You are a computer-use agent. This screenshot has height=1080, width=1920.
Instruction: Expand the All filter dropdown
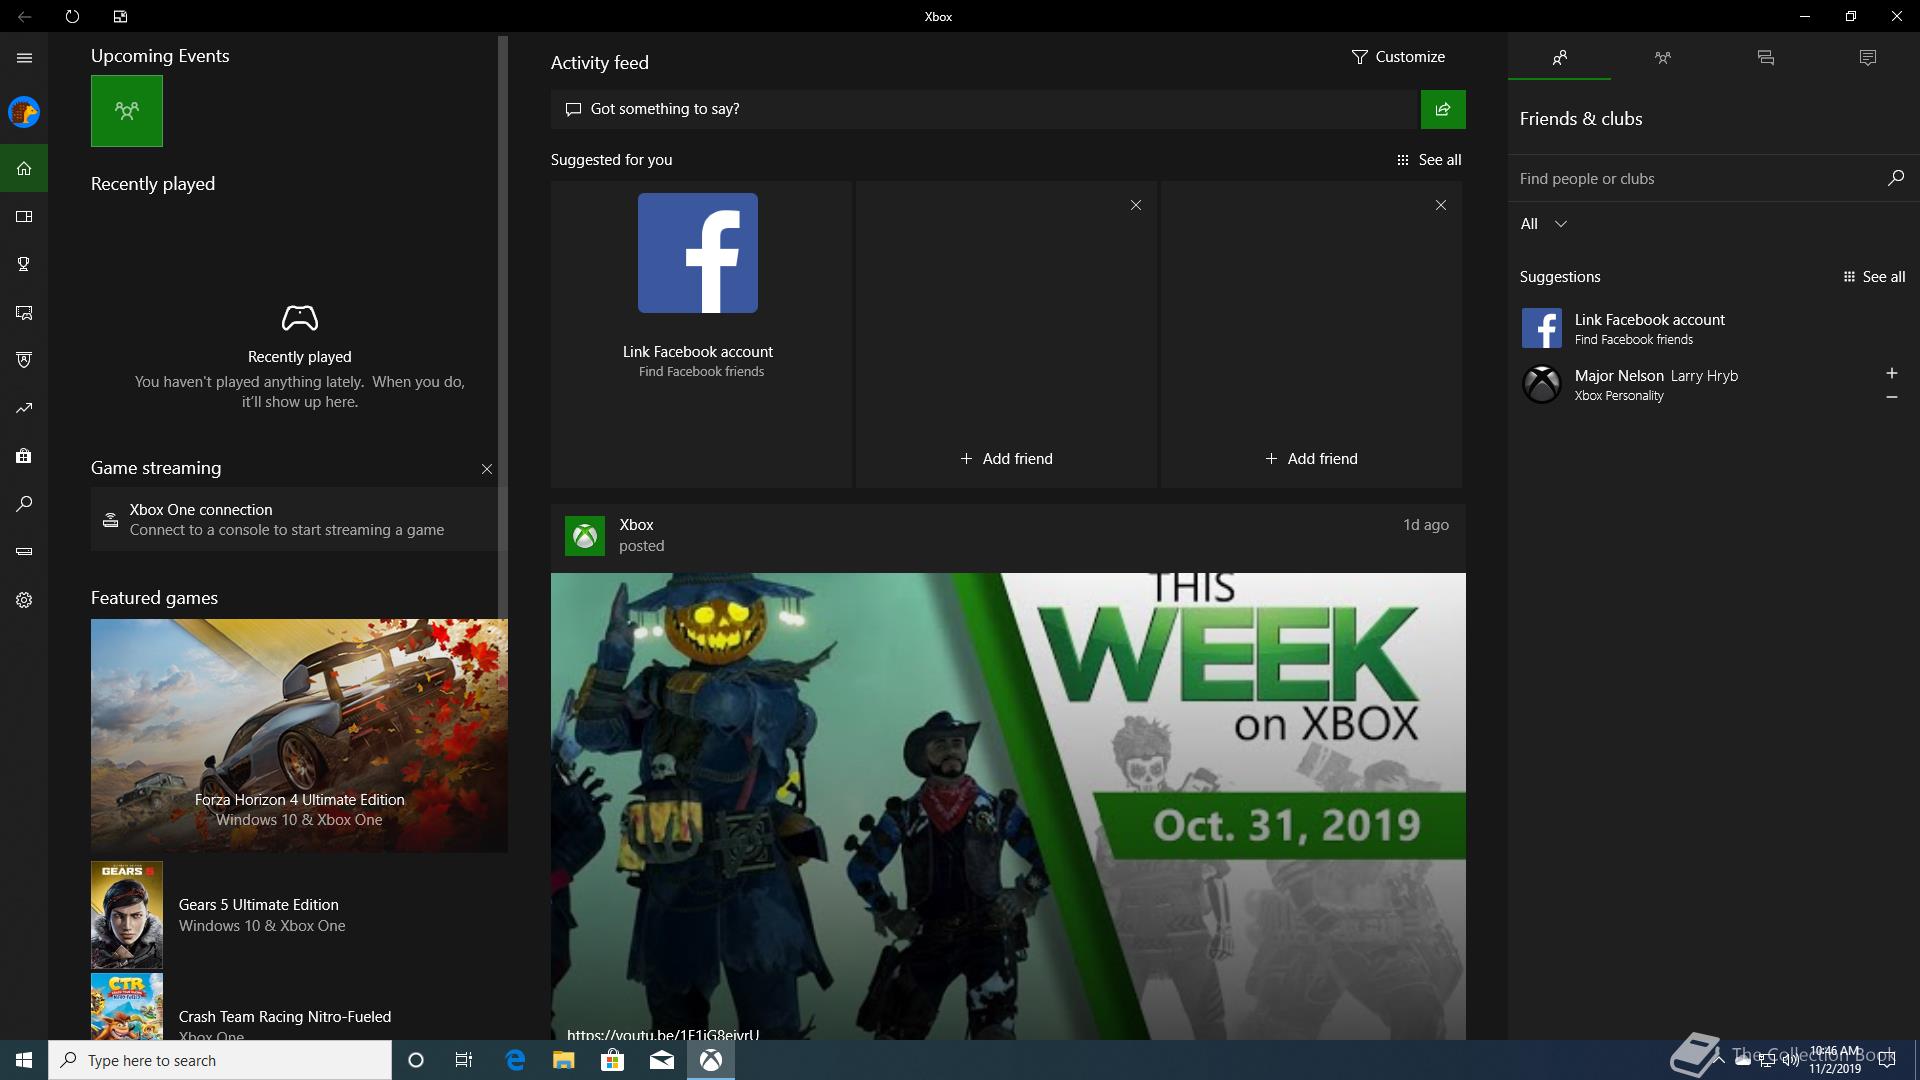point(1543,224)
